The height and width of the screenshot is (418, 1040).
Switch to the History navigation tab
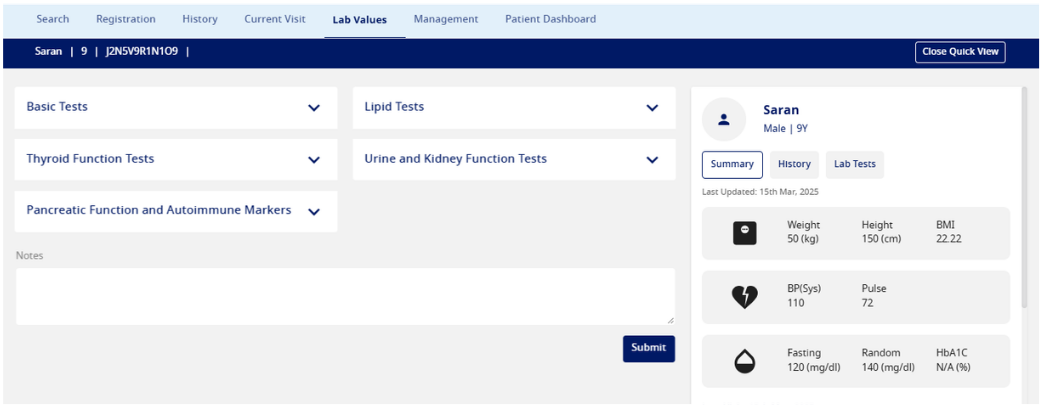point(200,19)
